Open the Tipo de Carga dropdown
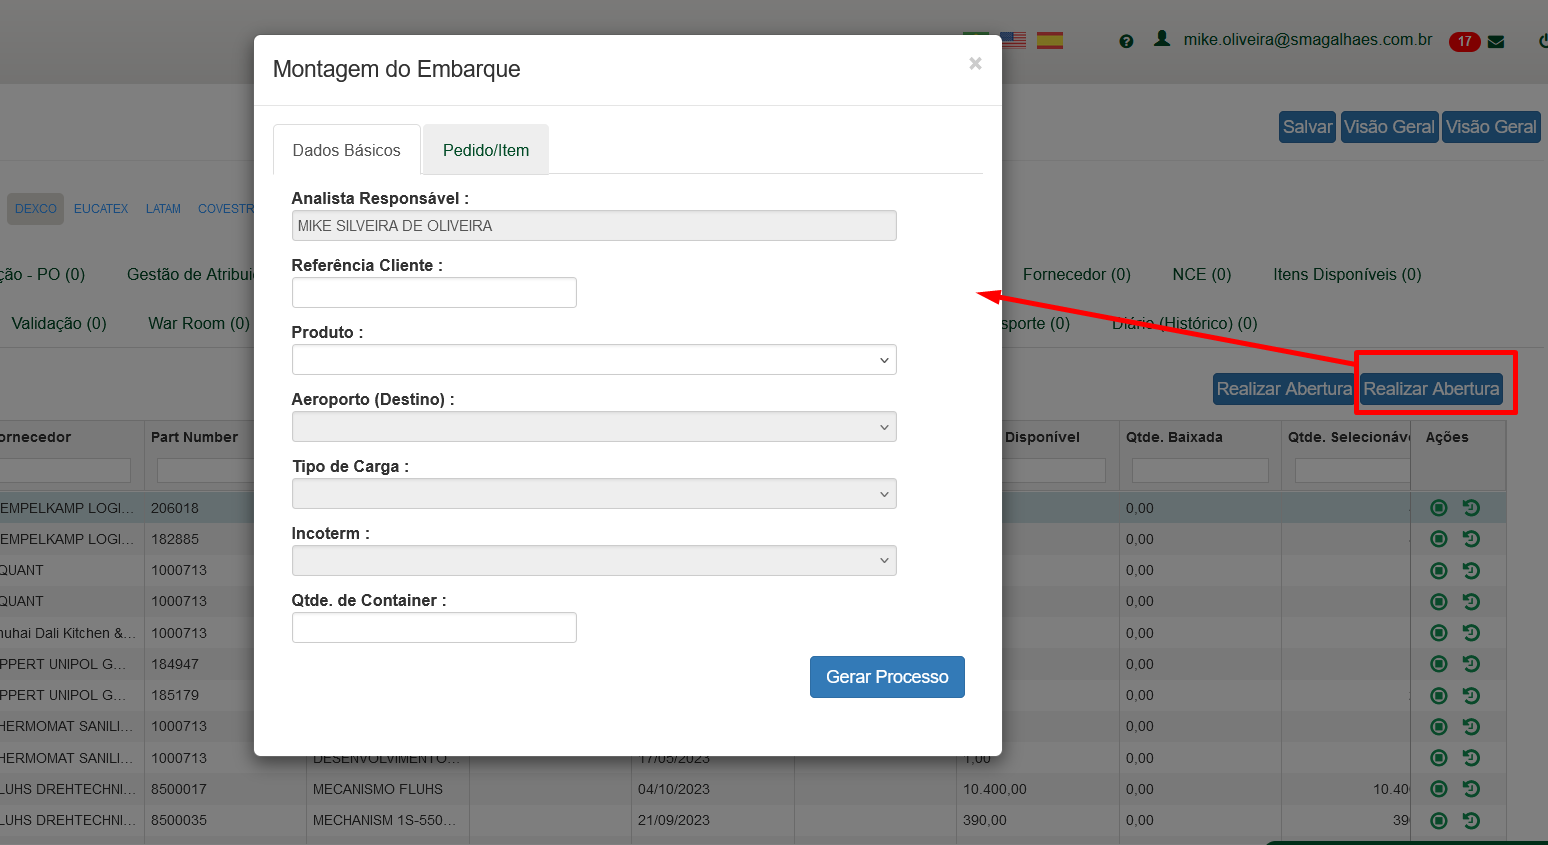The width and height of the screenshot is (1548, 845). pyautogui.click(x=594, y=494)
